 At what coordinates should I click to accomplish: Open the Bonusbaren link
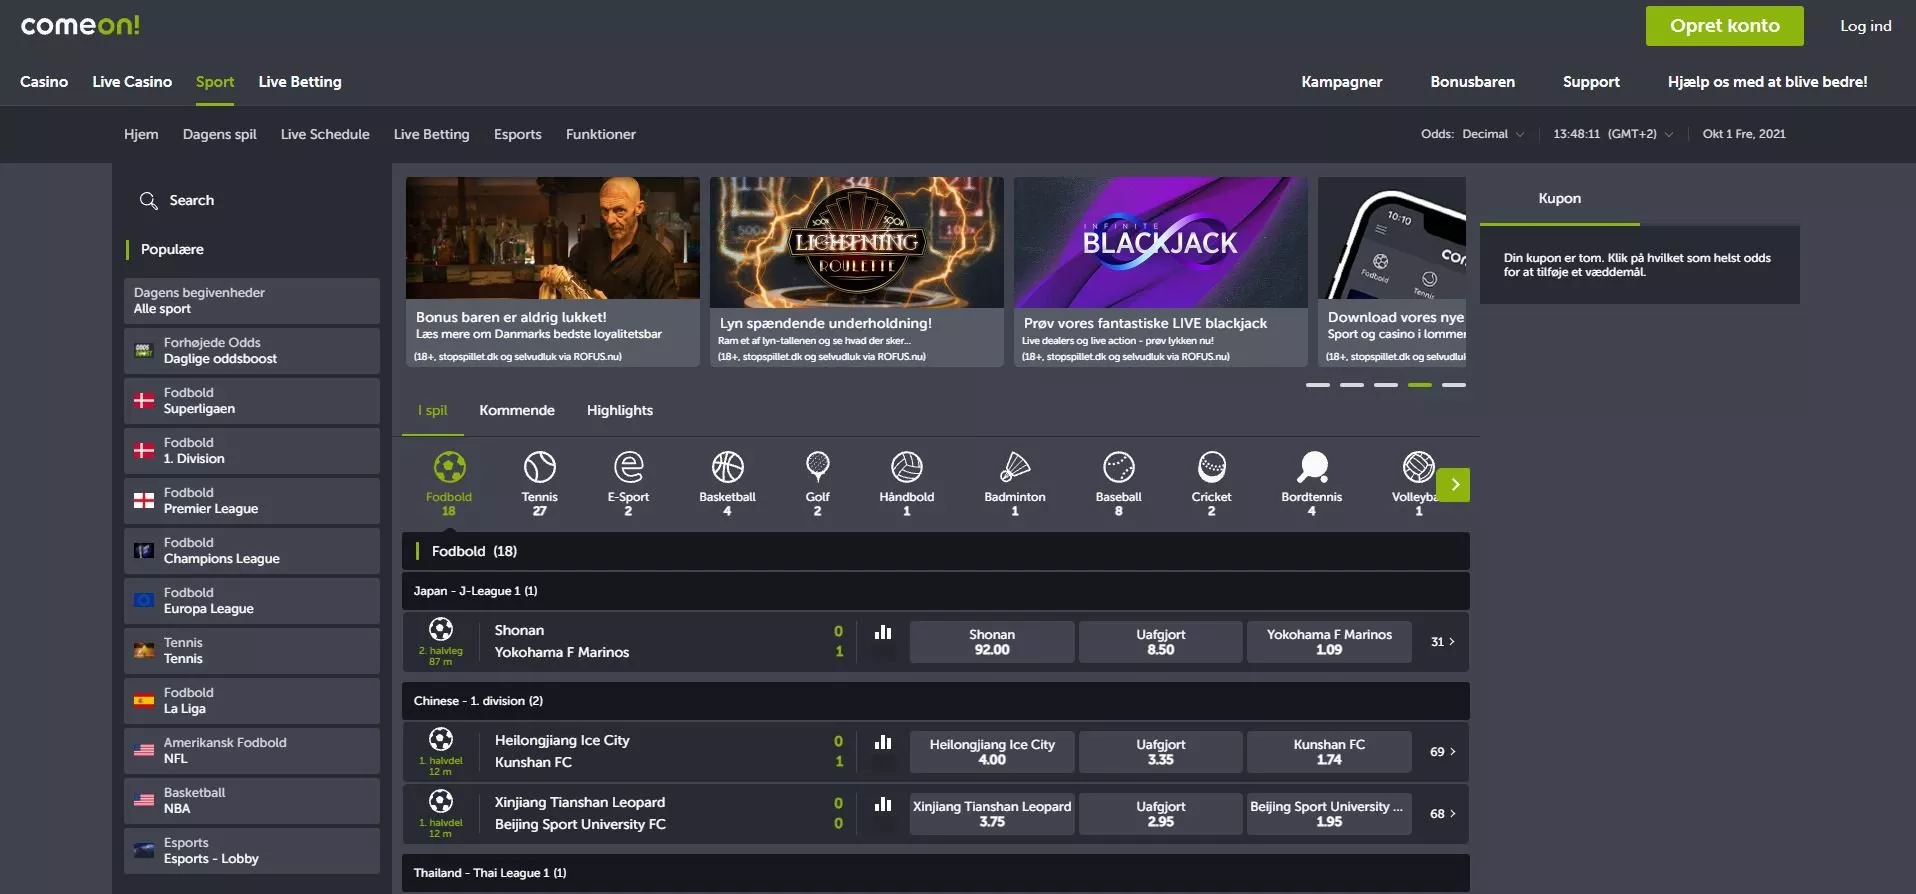tap(1473, 82)
